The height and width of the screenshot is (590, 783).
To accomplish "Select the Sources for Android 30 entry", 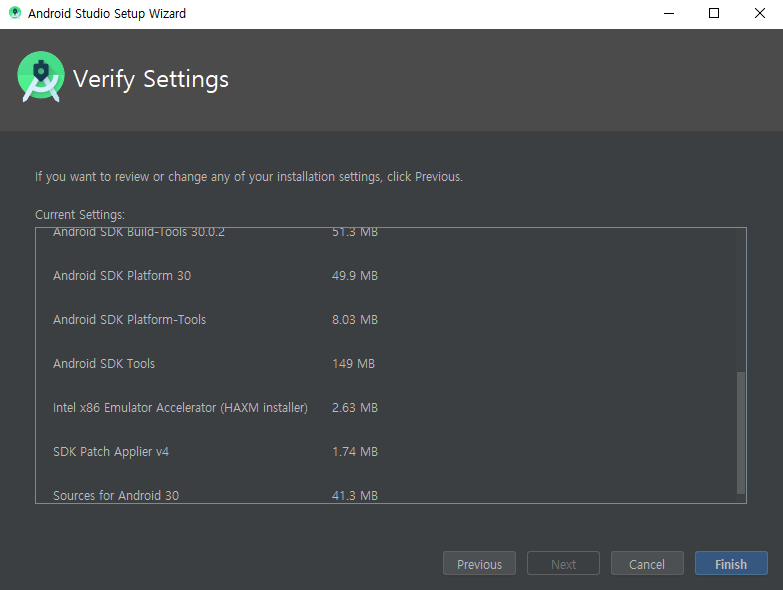I will [x=116, y=495].
